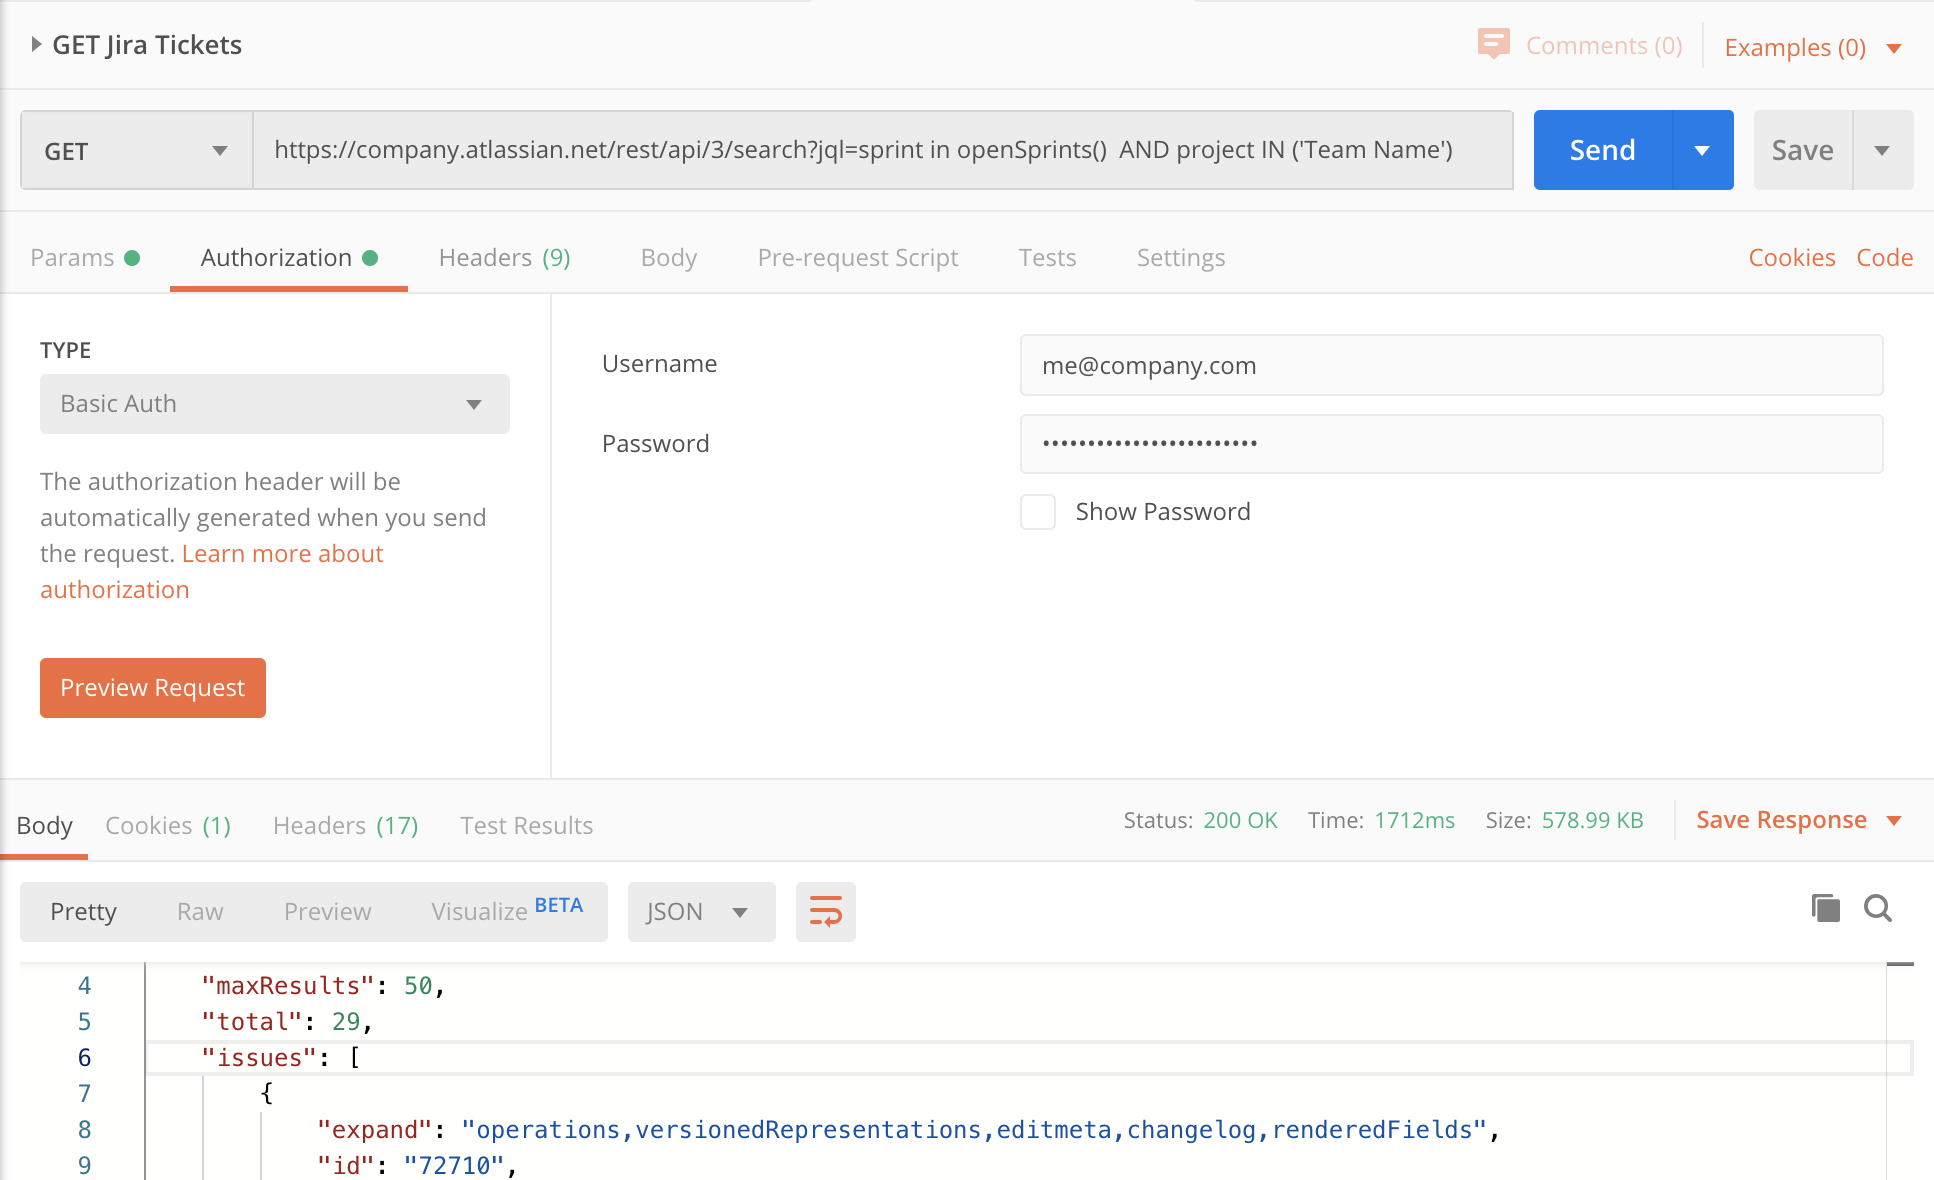Click the Params tab
Image resolution: width=1934 pixels, height=1180 pixels.
click(73, 257)
